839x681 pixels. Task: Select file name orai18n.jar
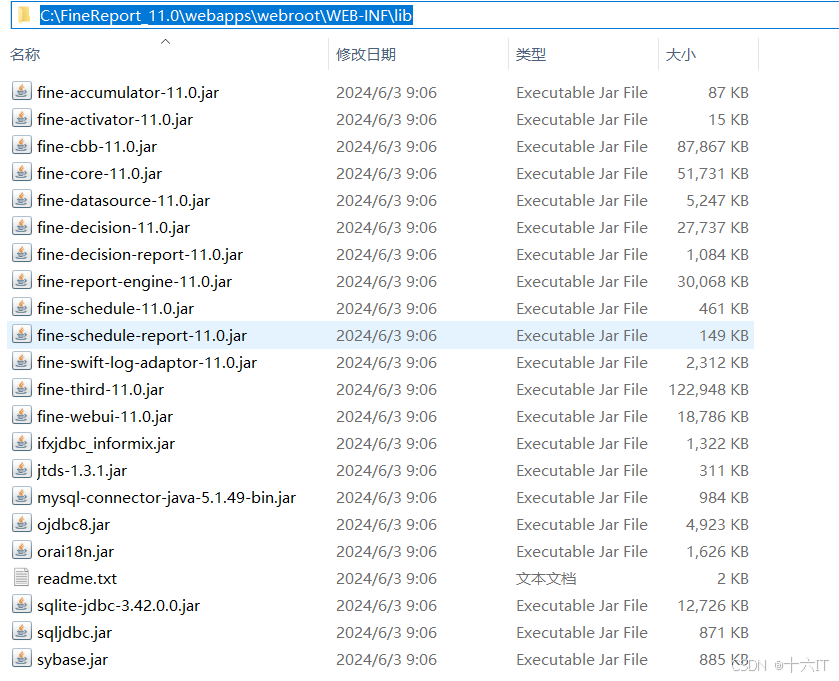[75, 552]
